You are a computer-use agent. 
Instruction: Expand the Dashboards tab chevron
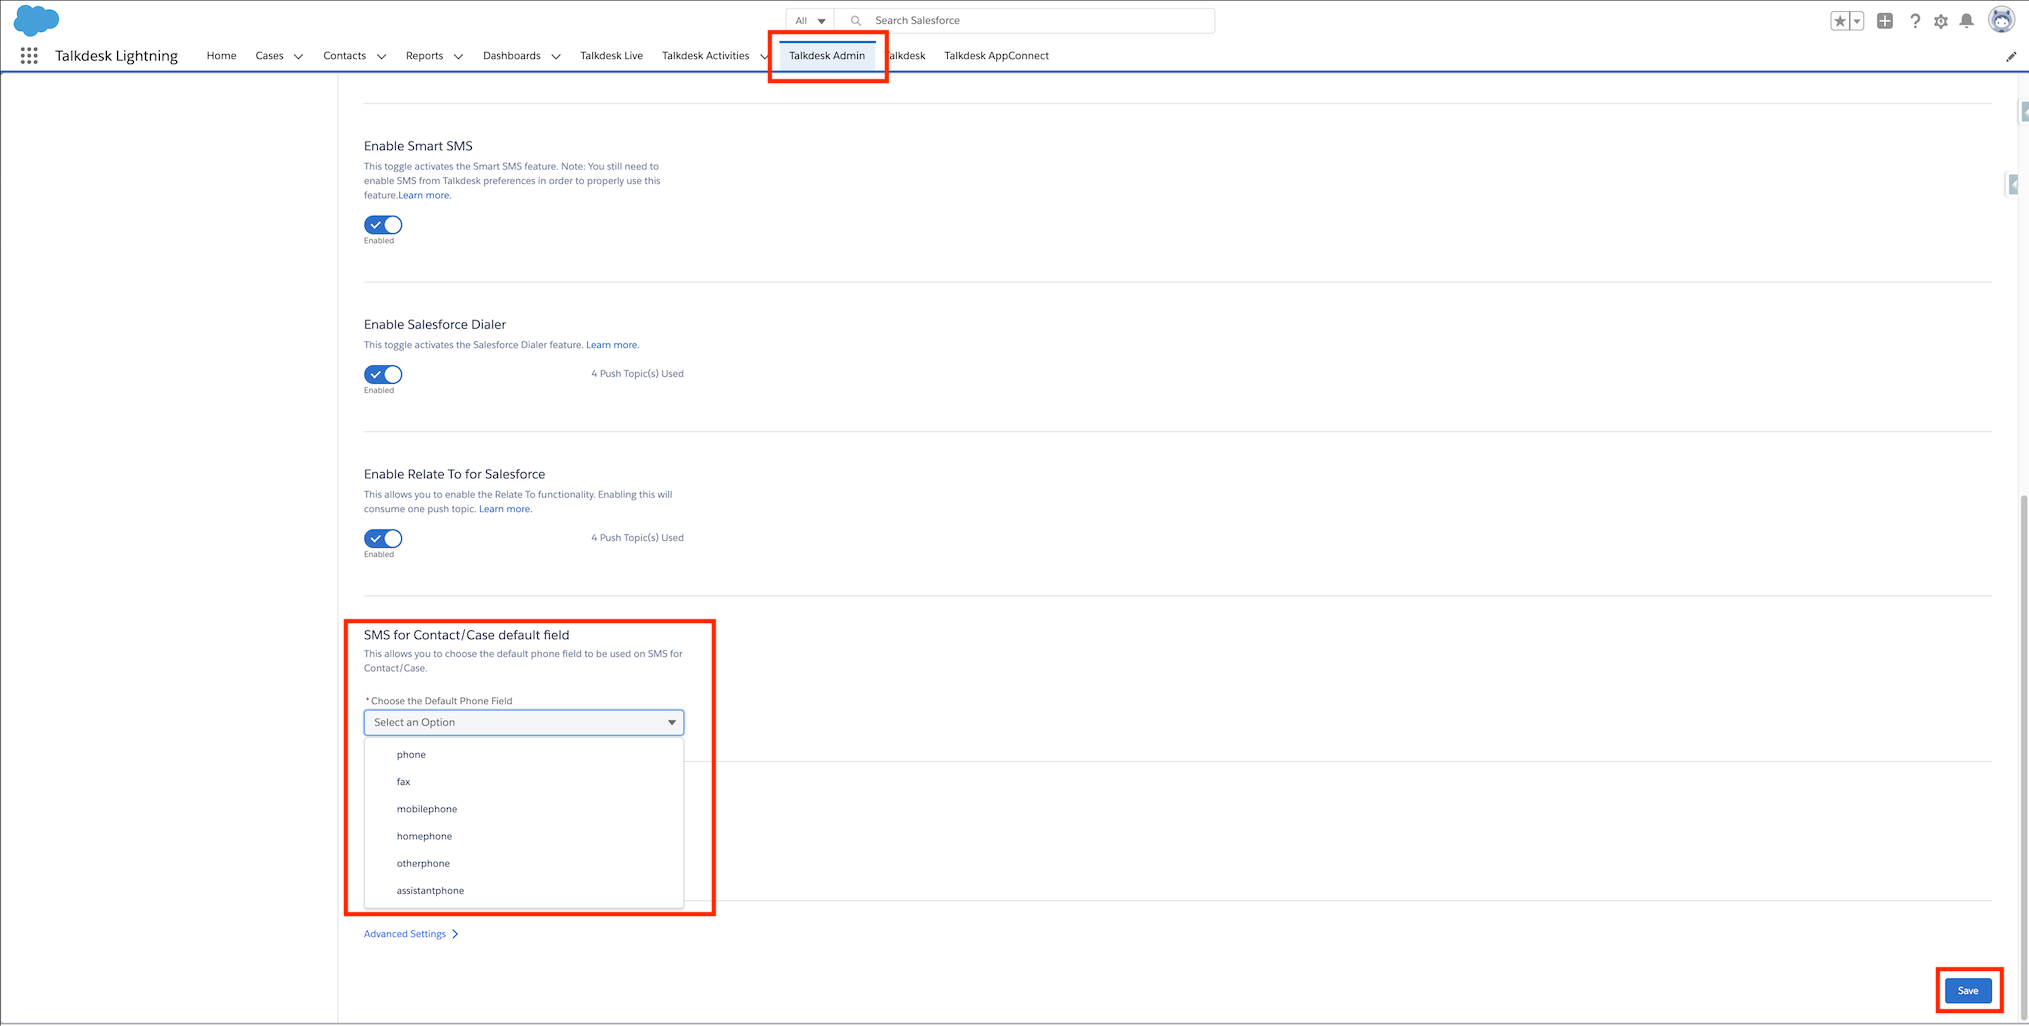tap(556, 57)
